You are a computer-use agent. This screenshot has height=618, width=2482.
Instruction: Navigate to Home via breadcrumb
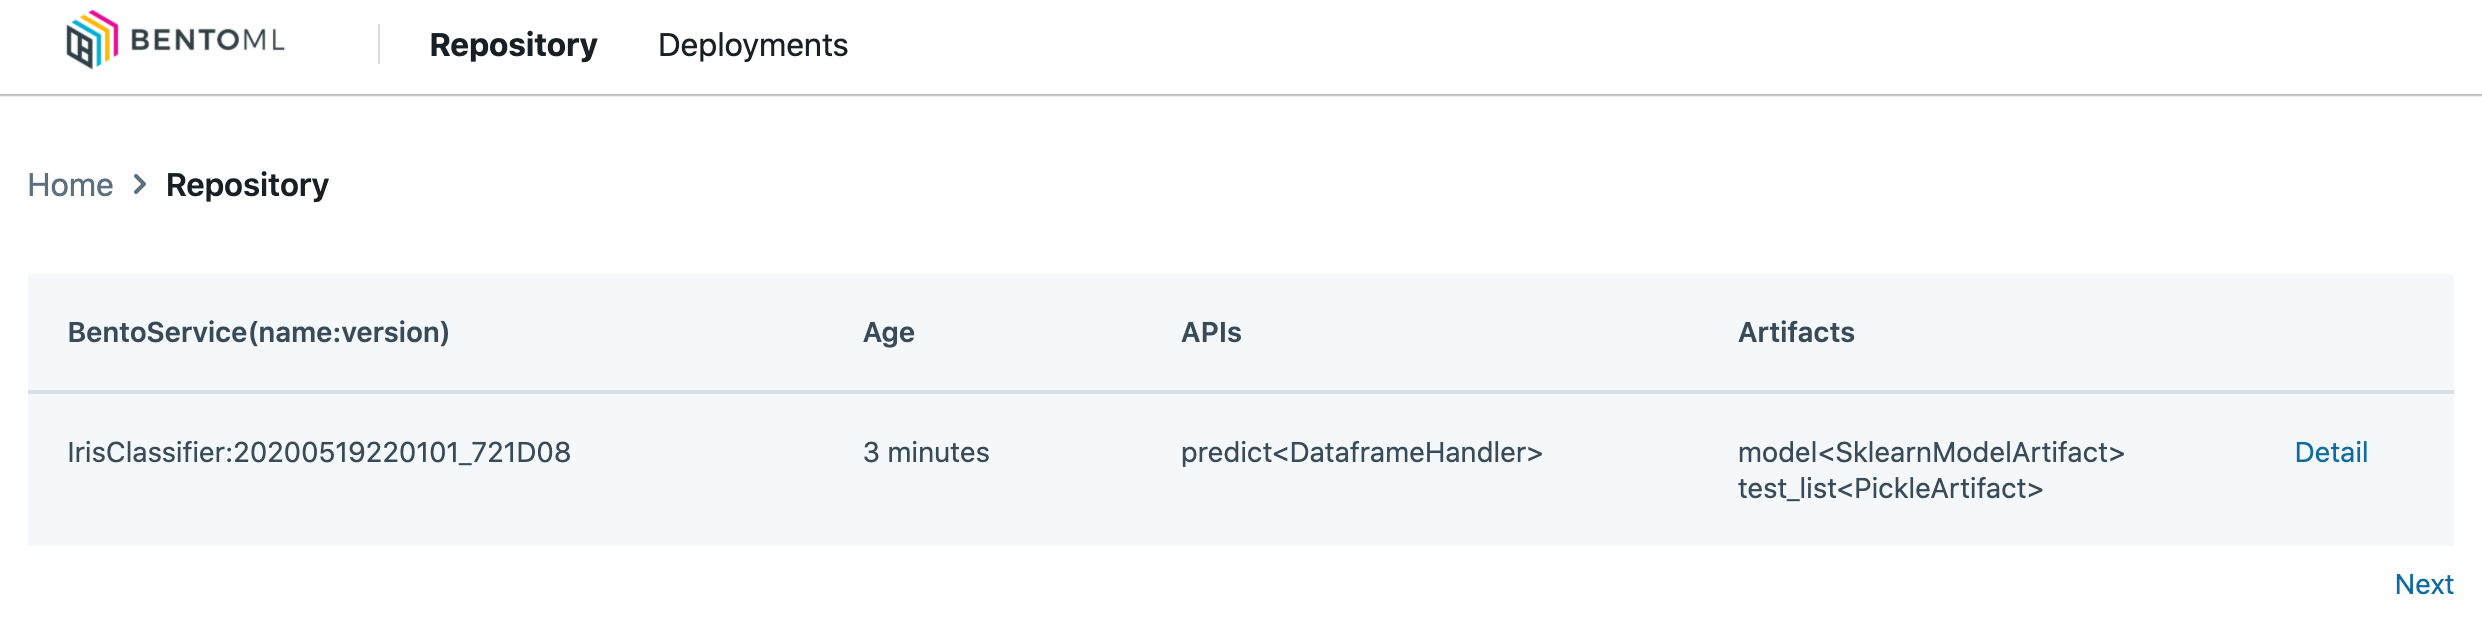coord(70,185)
